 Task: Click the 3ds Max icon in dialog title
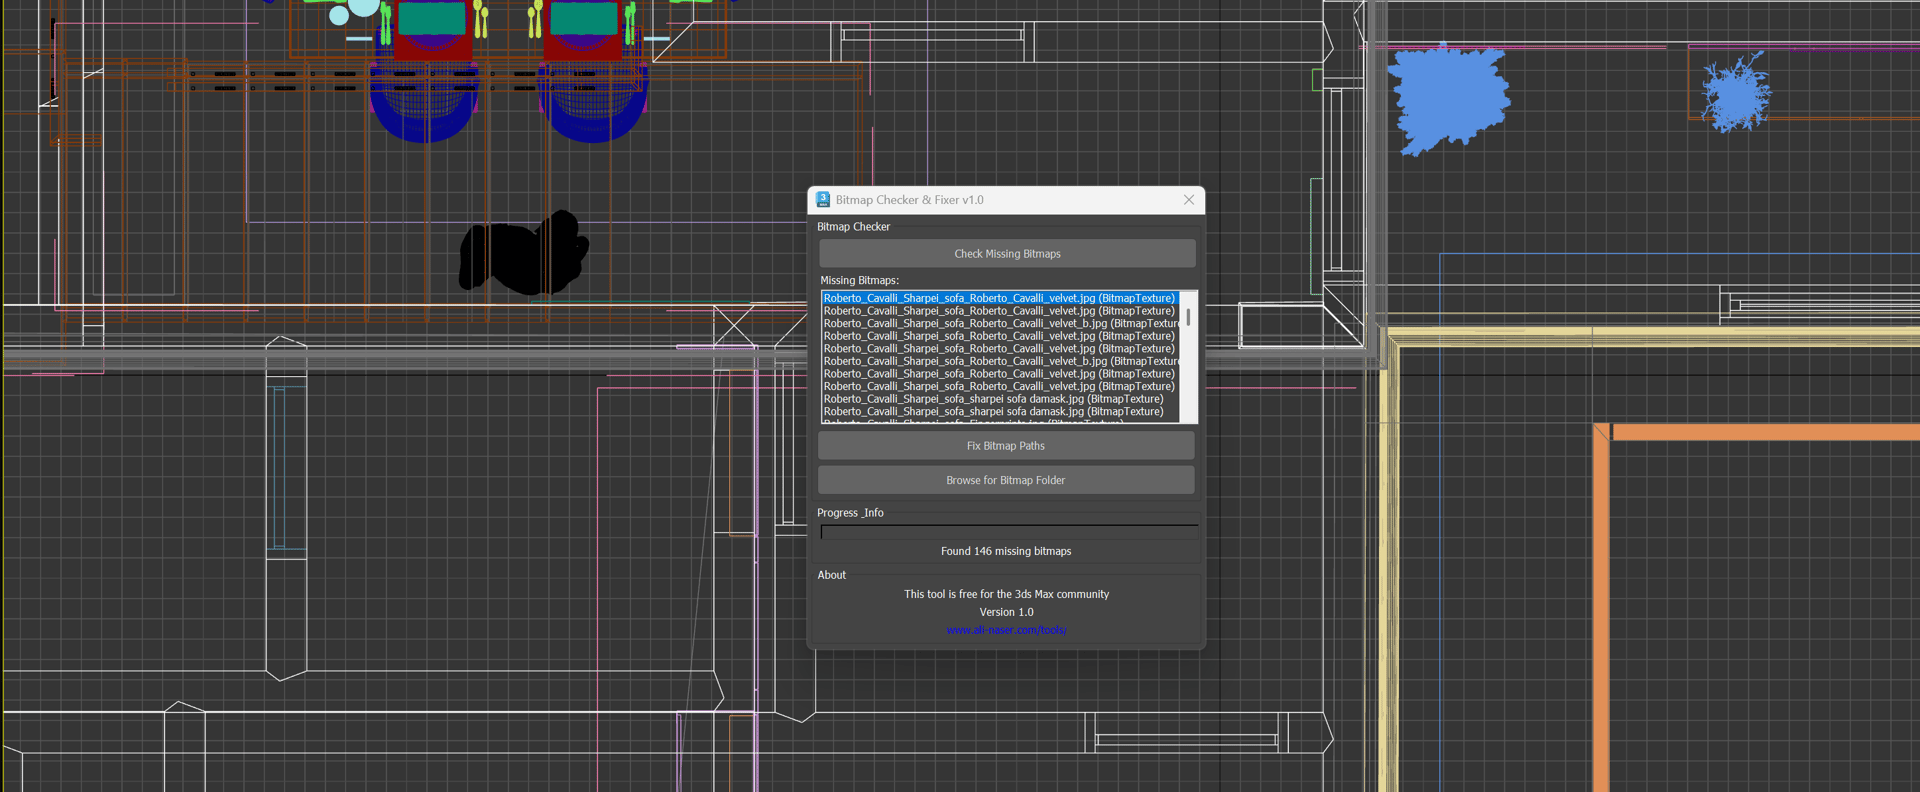point(823,200)
